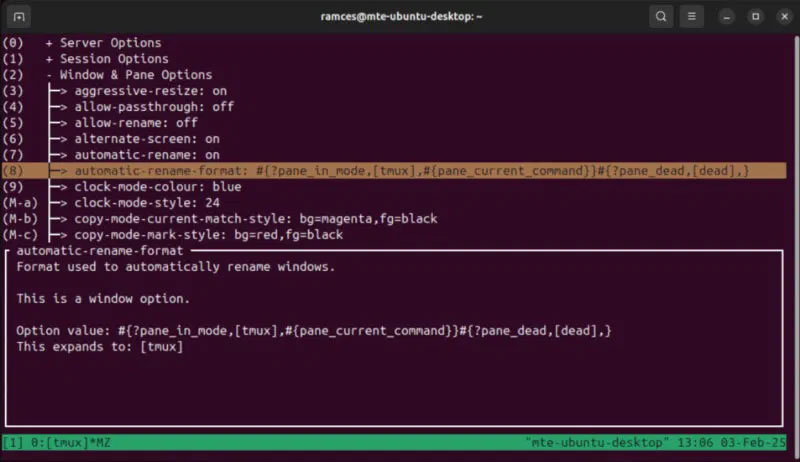Open the terminal search icon
This screenshot has height=462, width=800.
661,16
